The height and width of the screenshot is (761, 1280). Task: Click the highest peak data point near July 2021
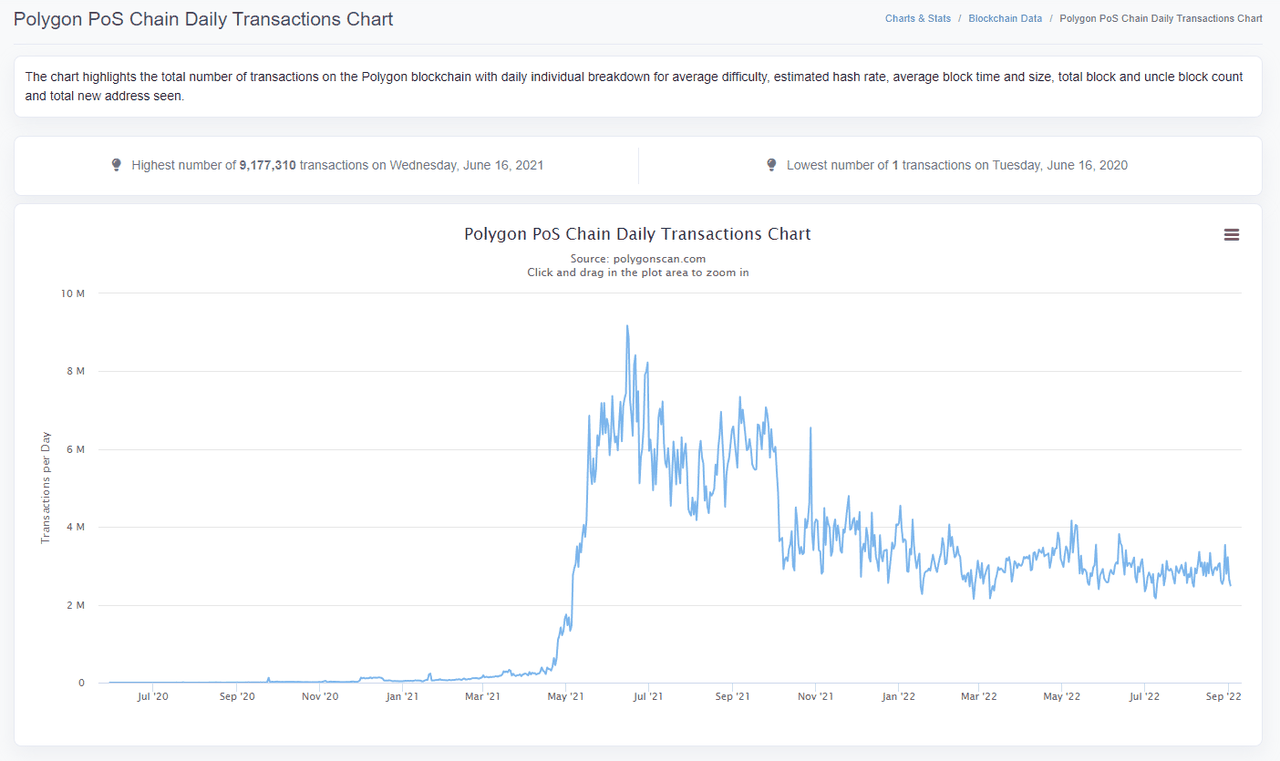point(626,325)
